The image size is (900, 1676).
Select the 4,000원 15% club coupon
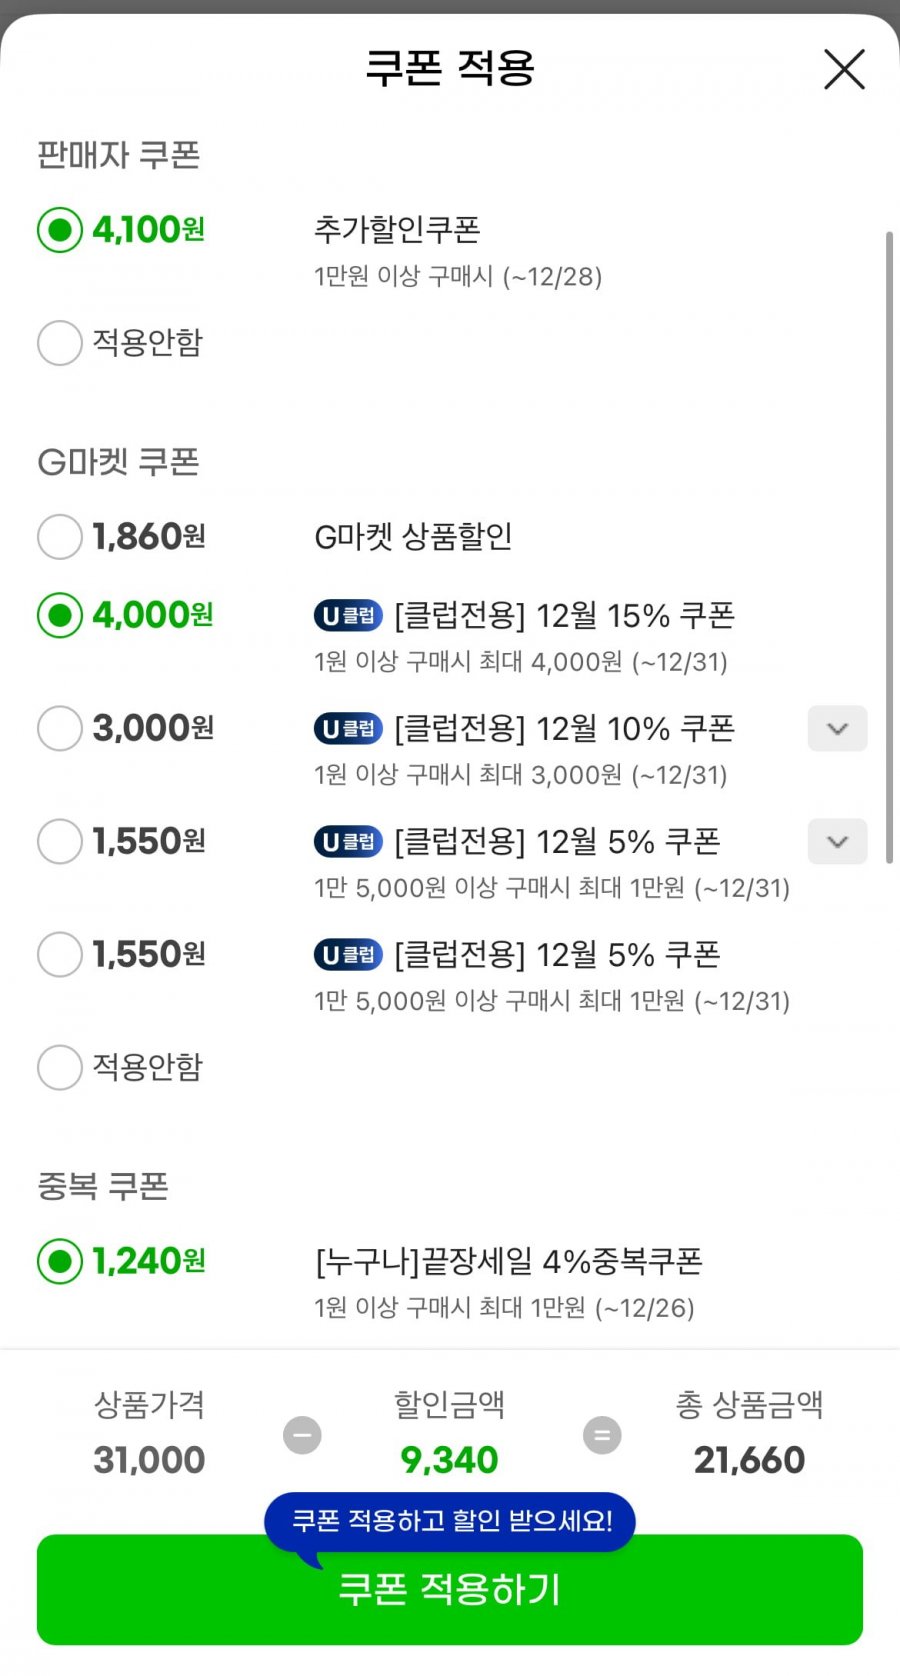point(60,615)
